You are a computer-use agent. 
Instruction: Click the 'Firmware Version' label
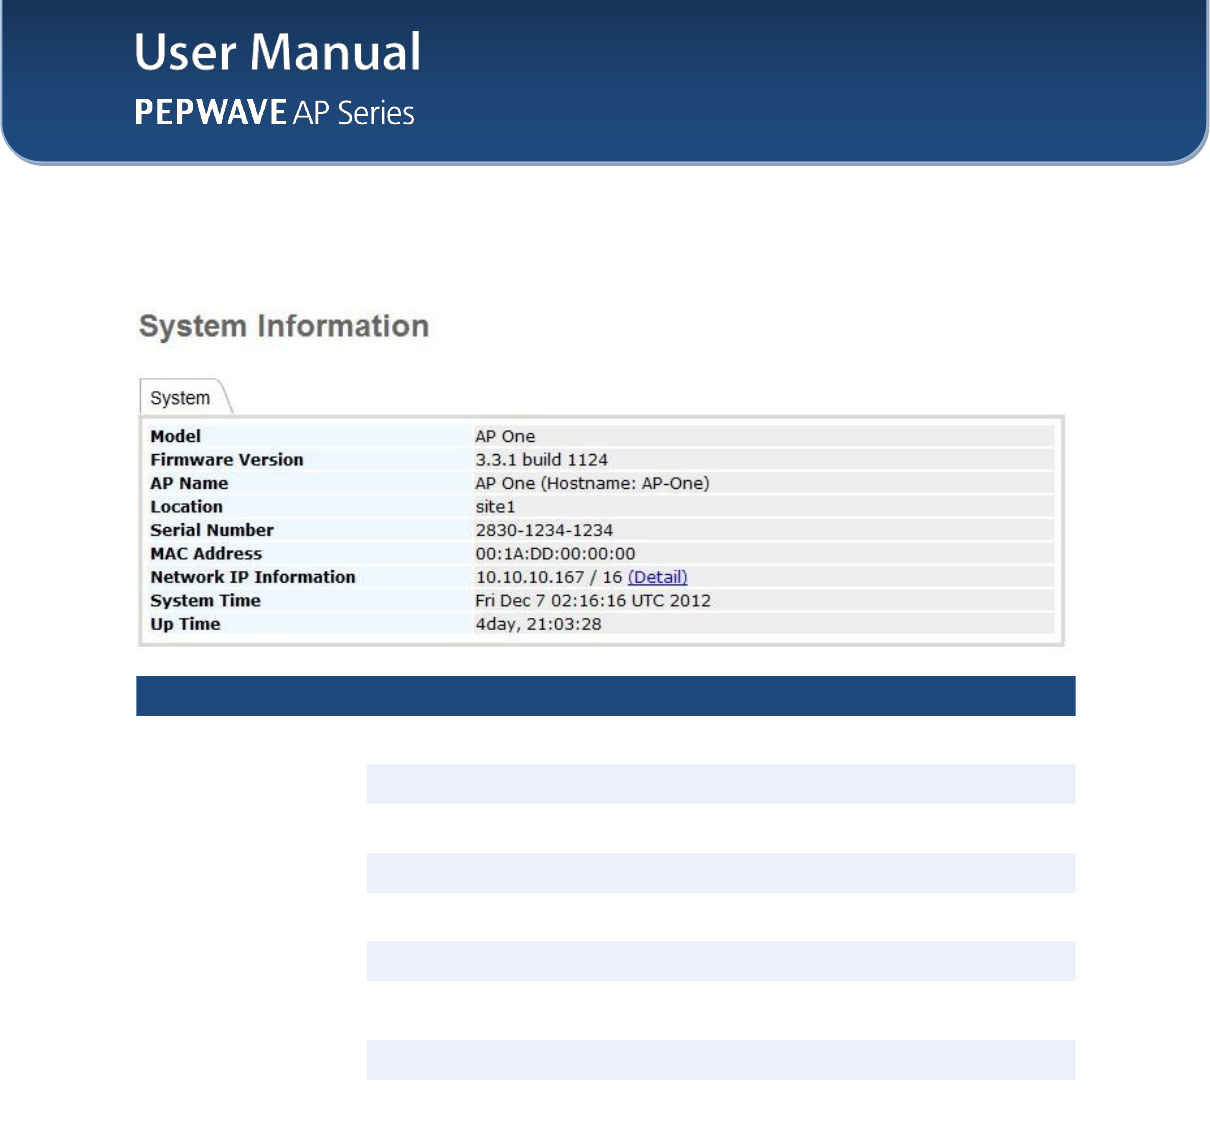(x=227, y=460)
